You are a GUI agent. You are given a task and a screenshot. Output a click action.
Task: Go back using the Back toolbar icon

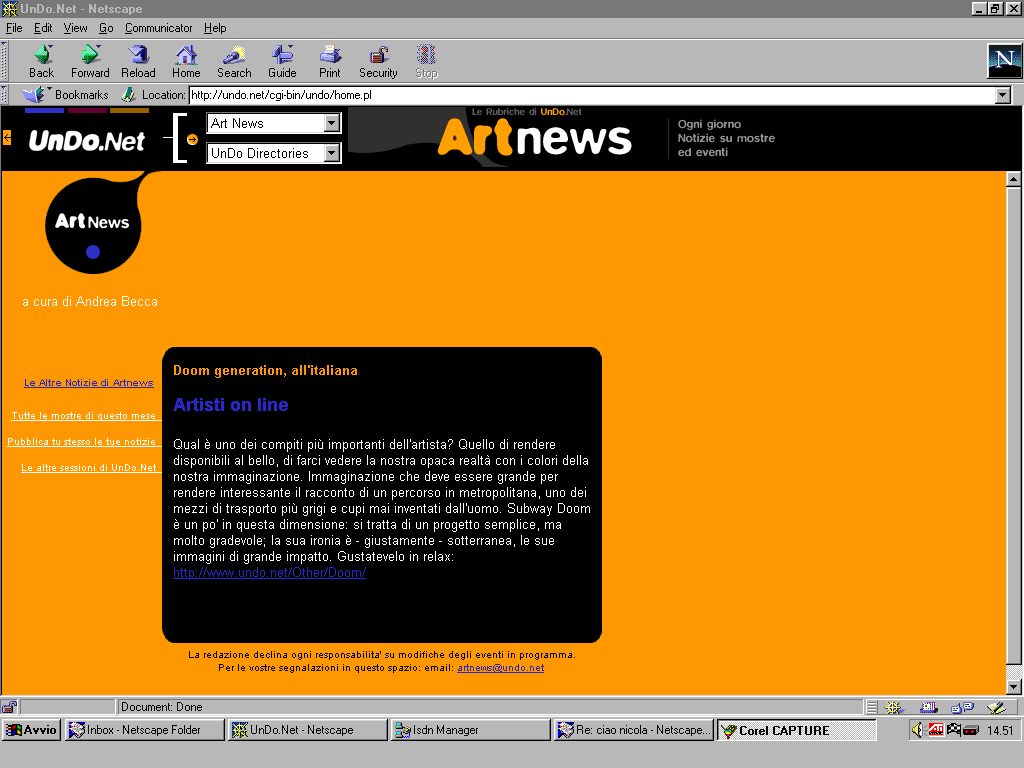pyautogui.click(x=42, y=61)
